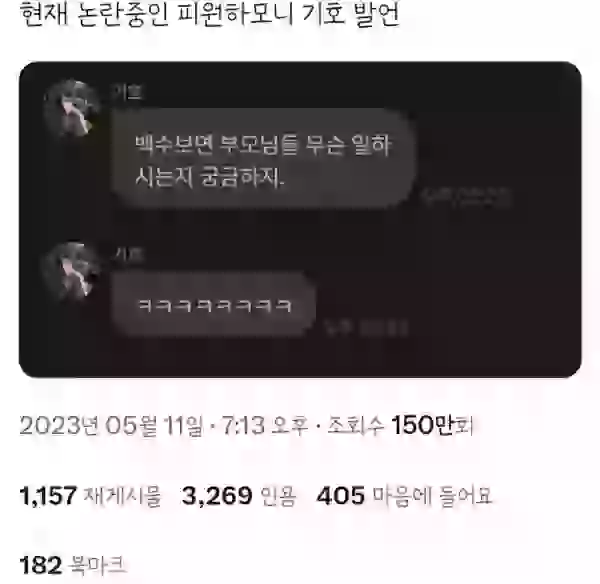This screenshot has width=600, height=584.
Task: Click the lower chat sender's profile avatar
Action: pos(72,271)
